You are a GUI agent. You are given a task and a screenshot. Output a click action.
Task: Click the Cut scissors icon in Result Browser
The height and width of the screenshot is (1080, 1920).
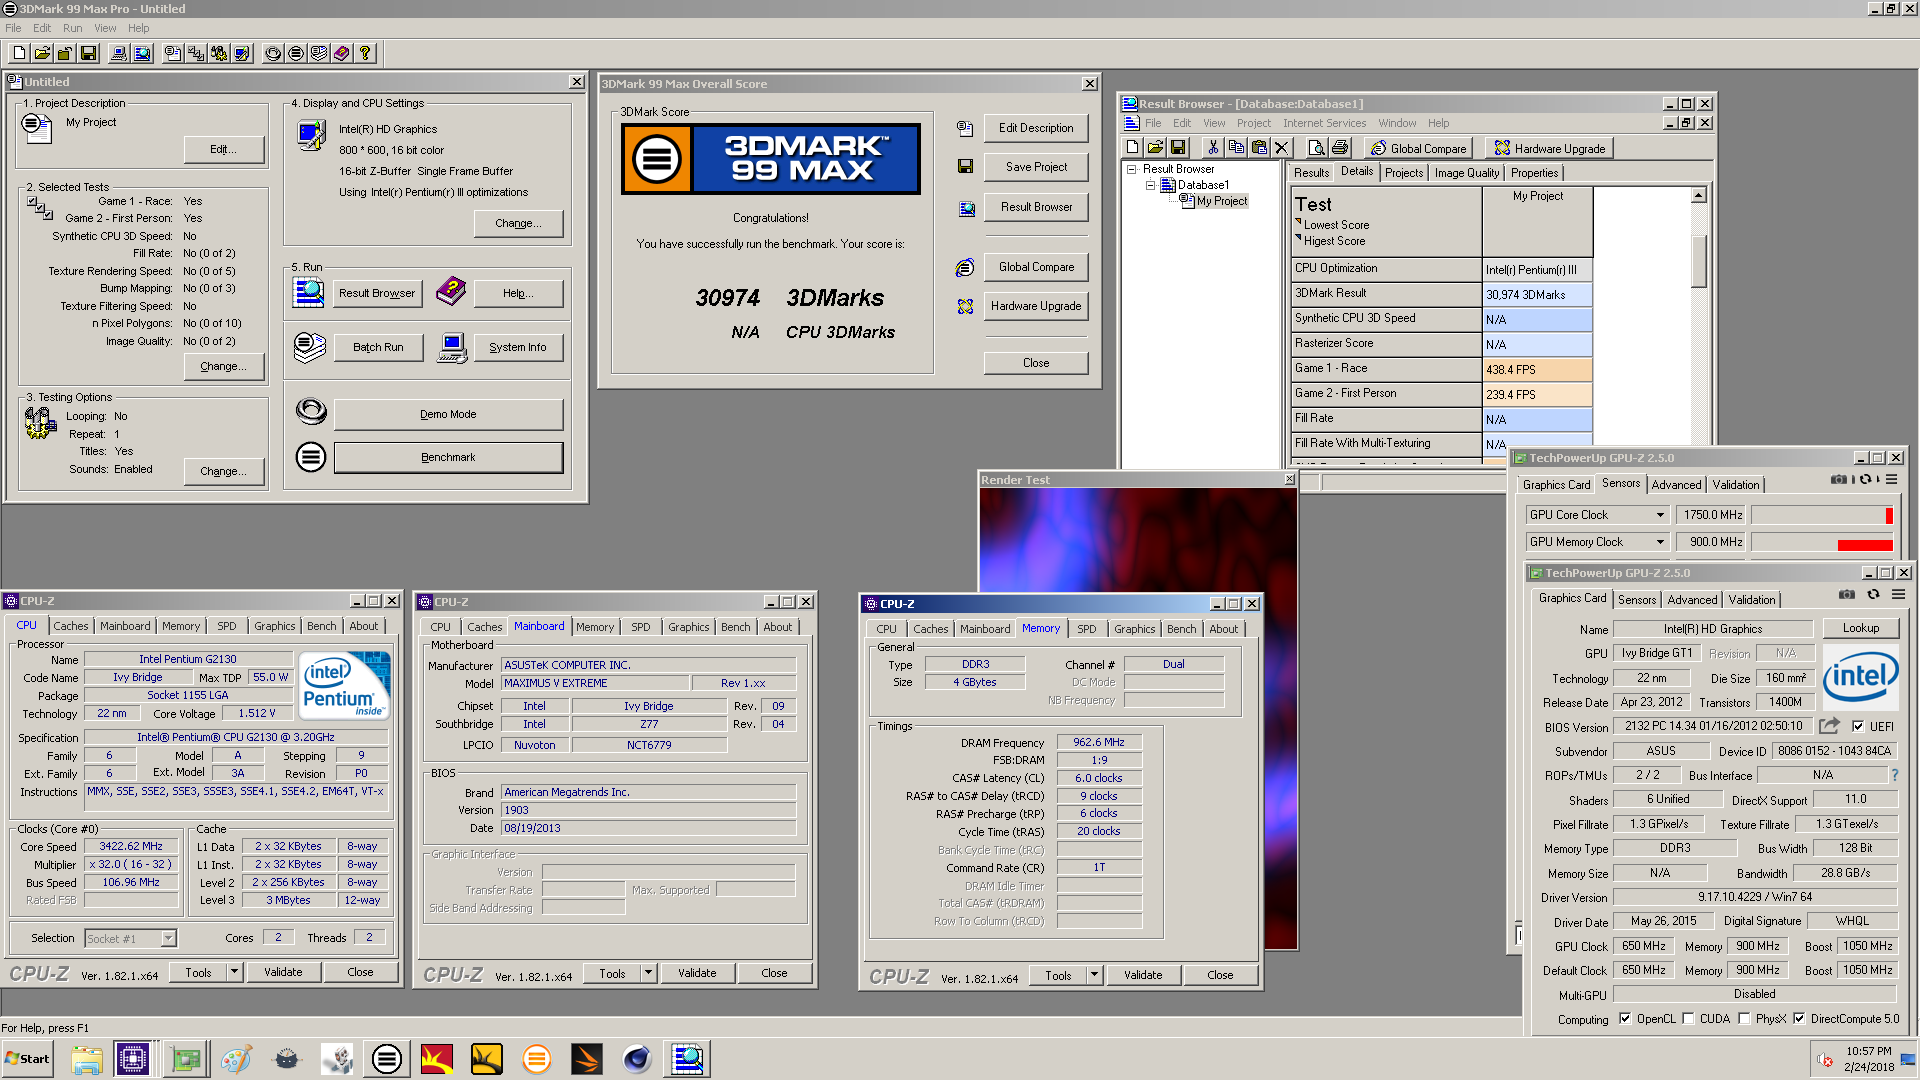coord(1213,148)
